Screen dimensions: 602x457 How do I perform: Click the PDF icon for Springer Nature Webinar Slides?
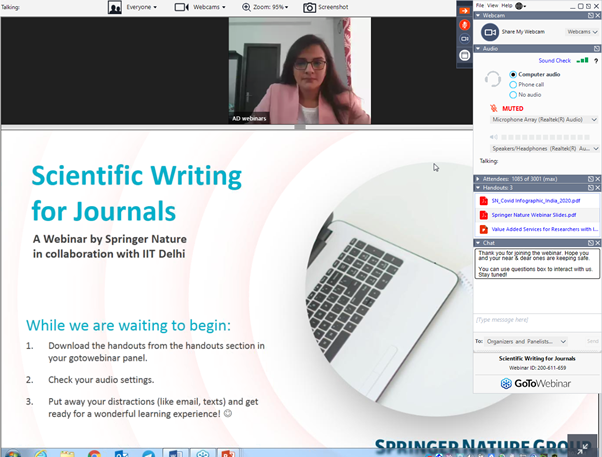click(484, 215)
